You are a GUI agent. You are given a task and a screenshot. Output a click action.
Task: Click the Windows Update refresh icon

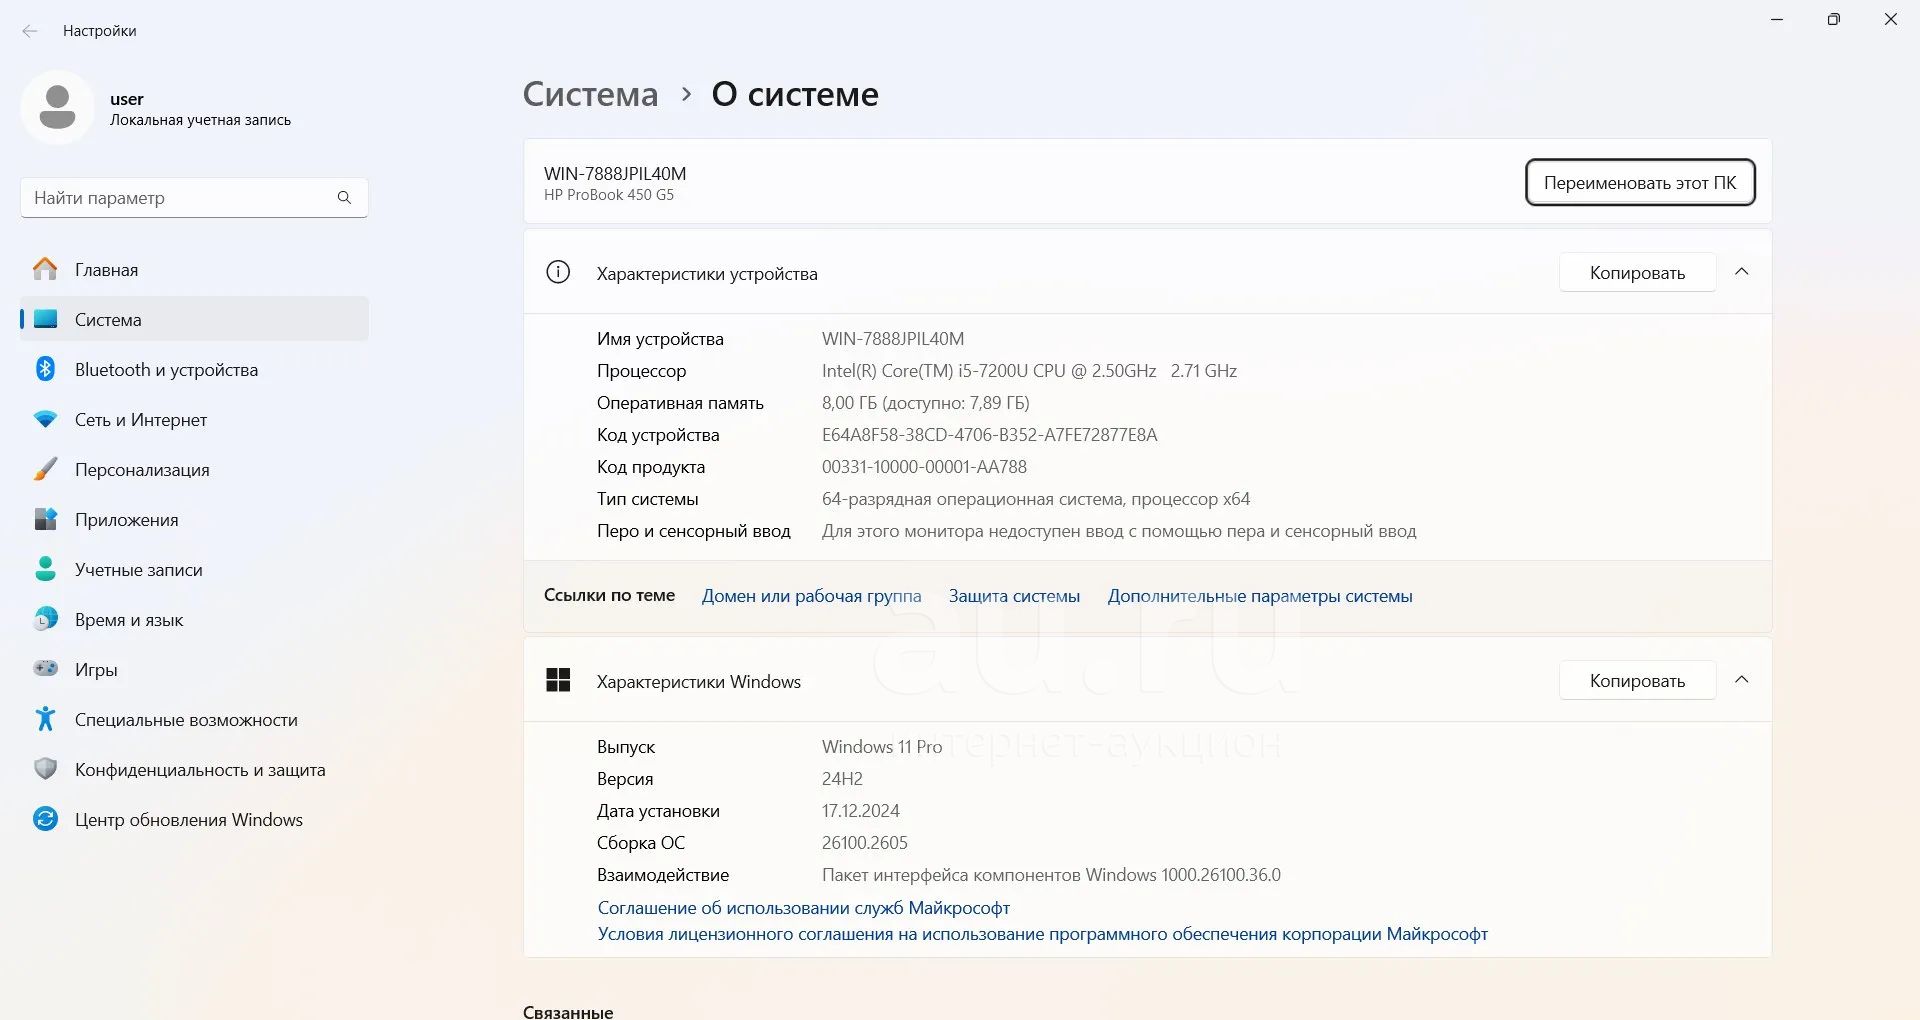pos(45,819)
